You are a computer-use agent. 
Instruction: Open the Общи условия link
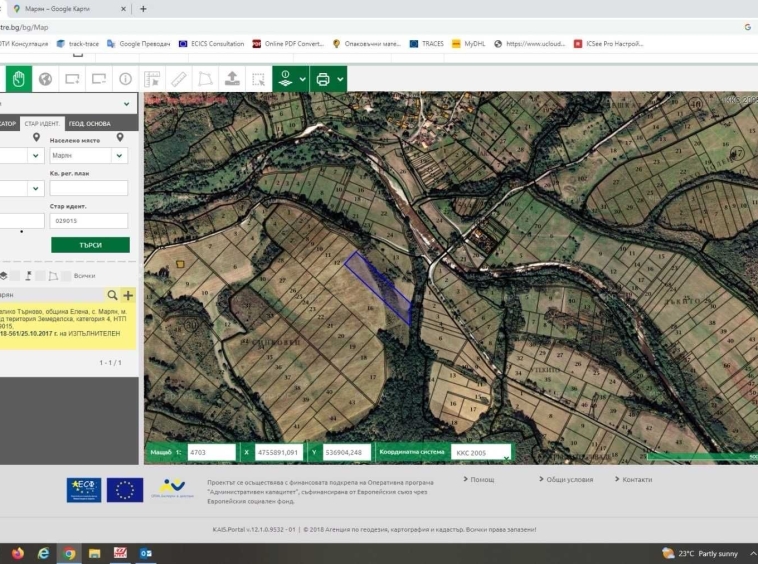coord(569,480)
